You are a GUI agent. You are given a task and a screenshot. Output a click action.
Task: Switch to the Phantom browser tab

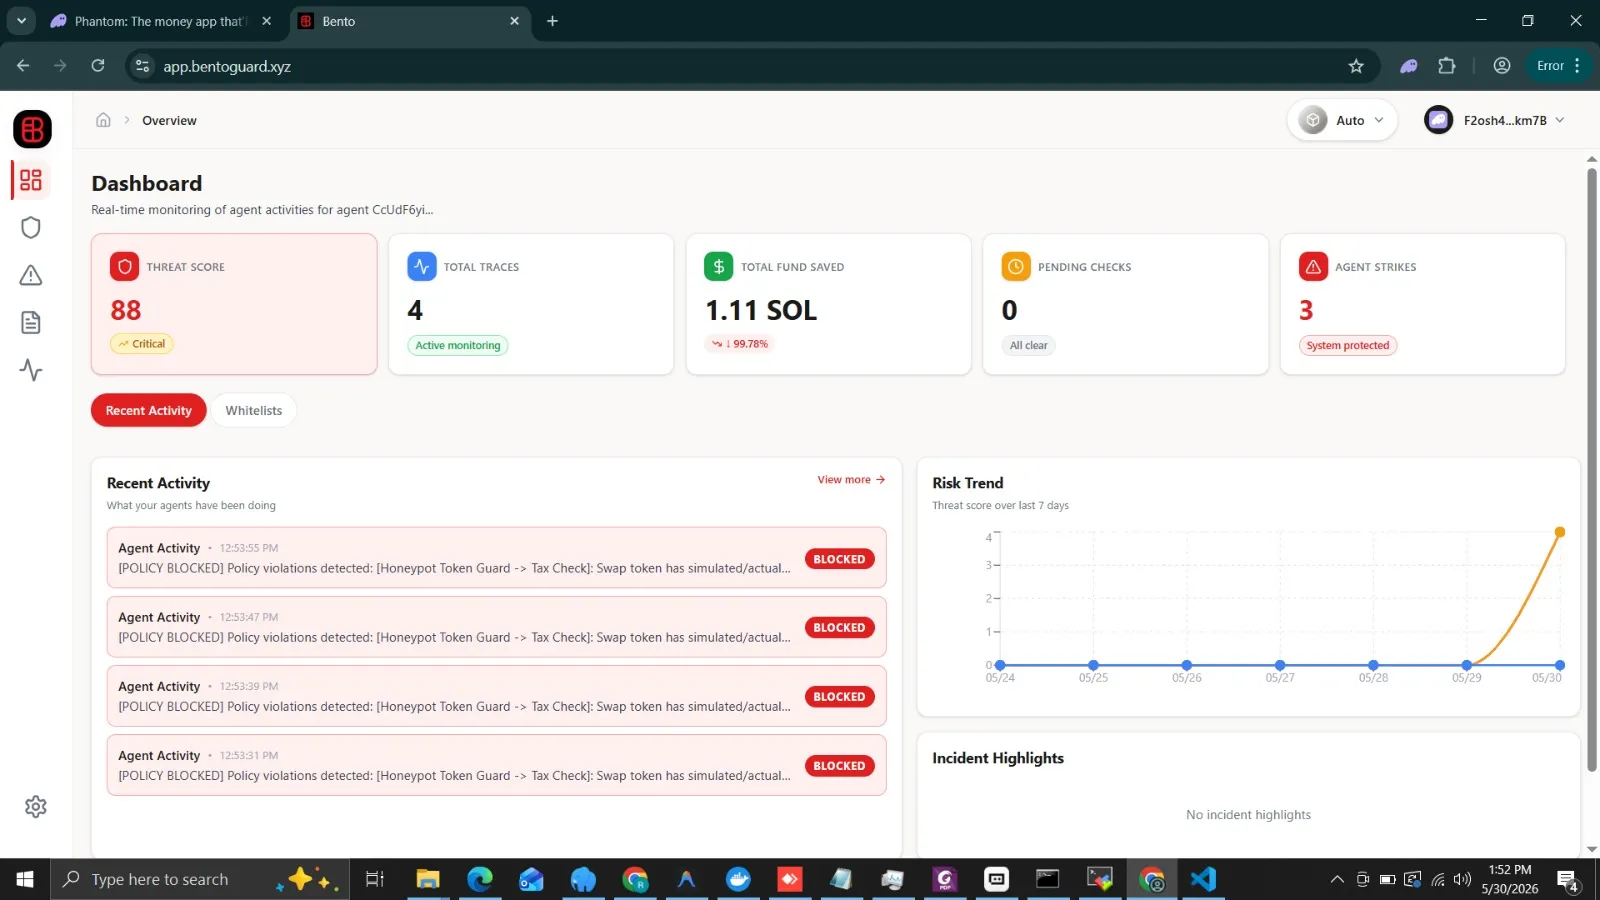pos(162,21)
